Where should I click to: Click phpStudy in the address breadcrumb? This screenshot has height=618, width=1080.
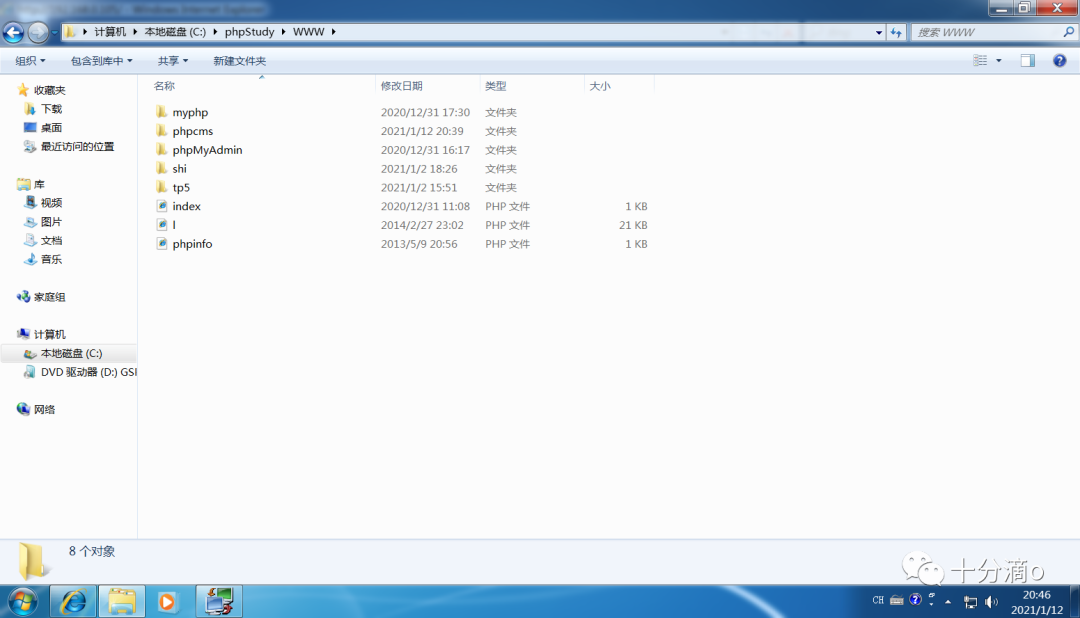point(249,32)
